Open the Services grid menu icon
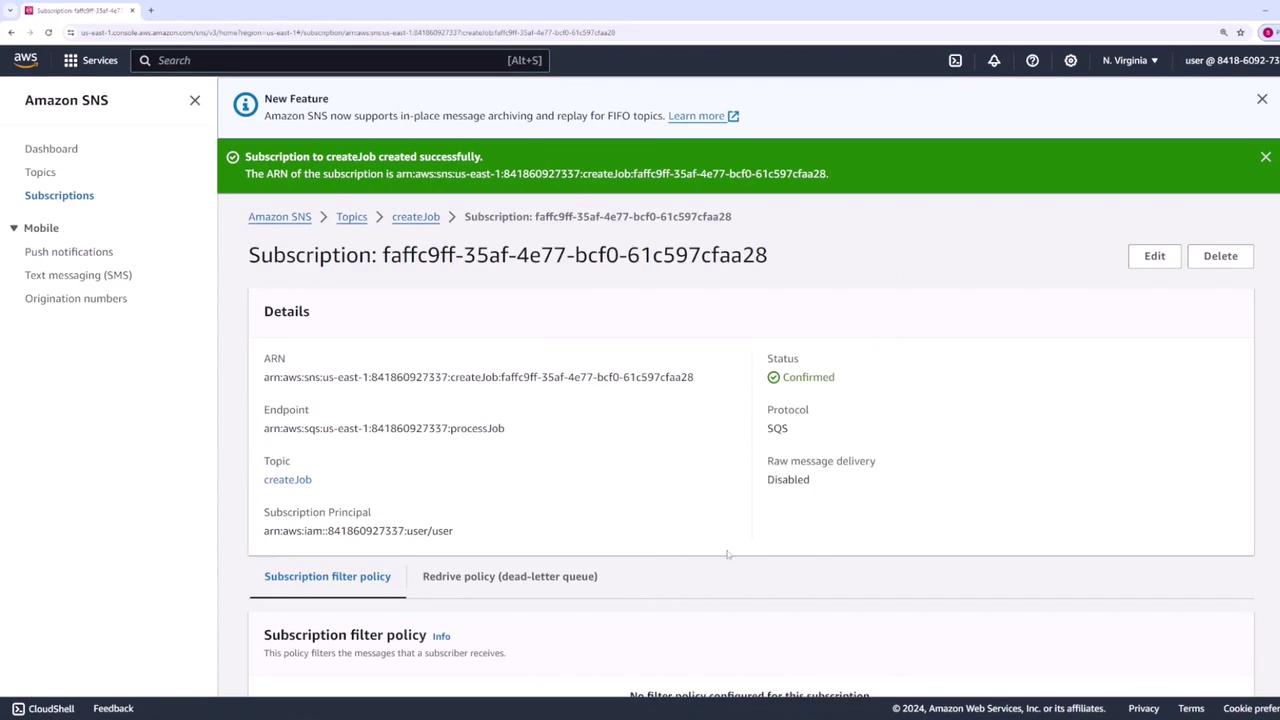 [71, 60]
